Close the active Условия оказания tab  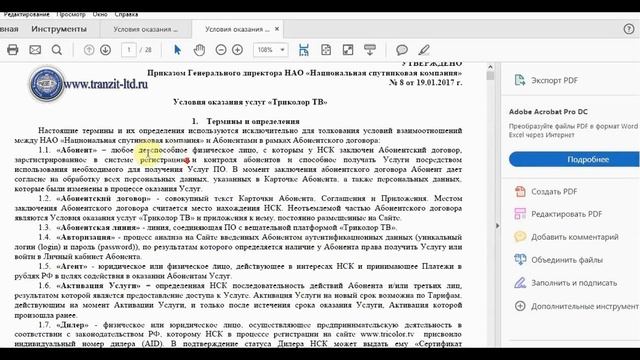click(277, 29)
